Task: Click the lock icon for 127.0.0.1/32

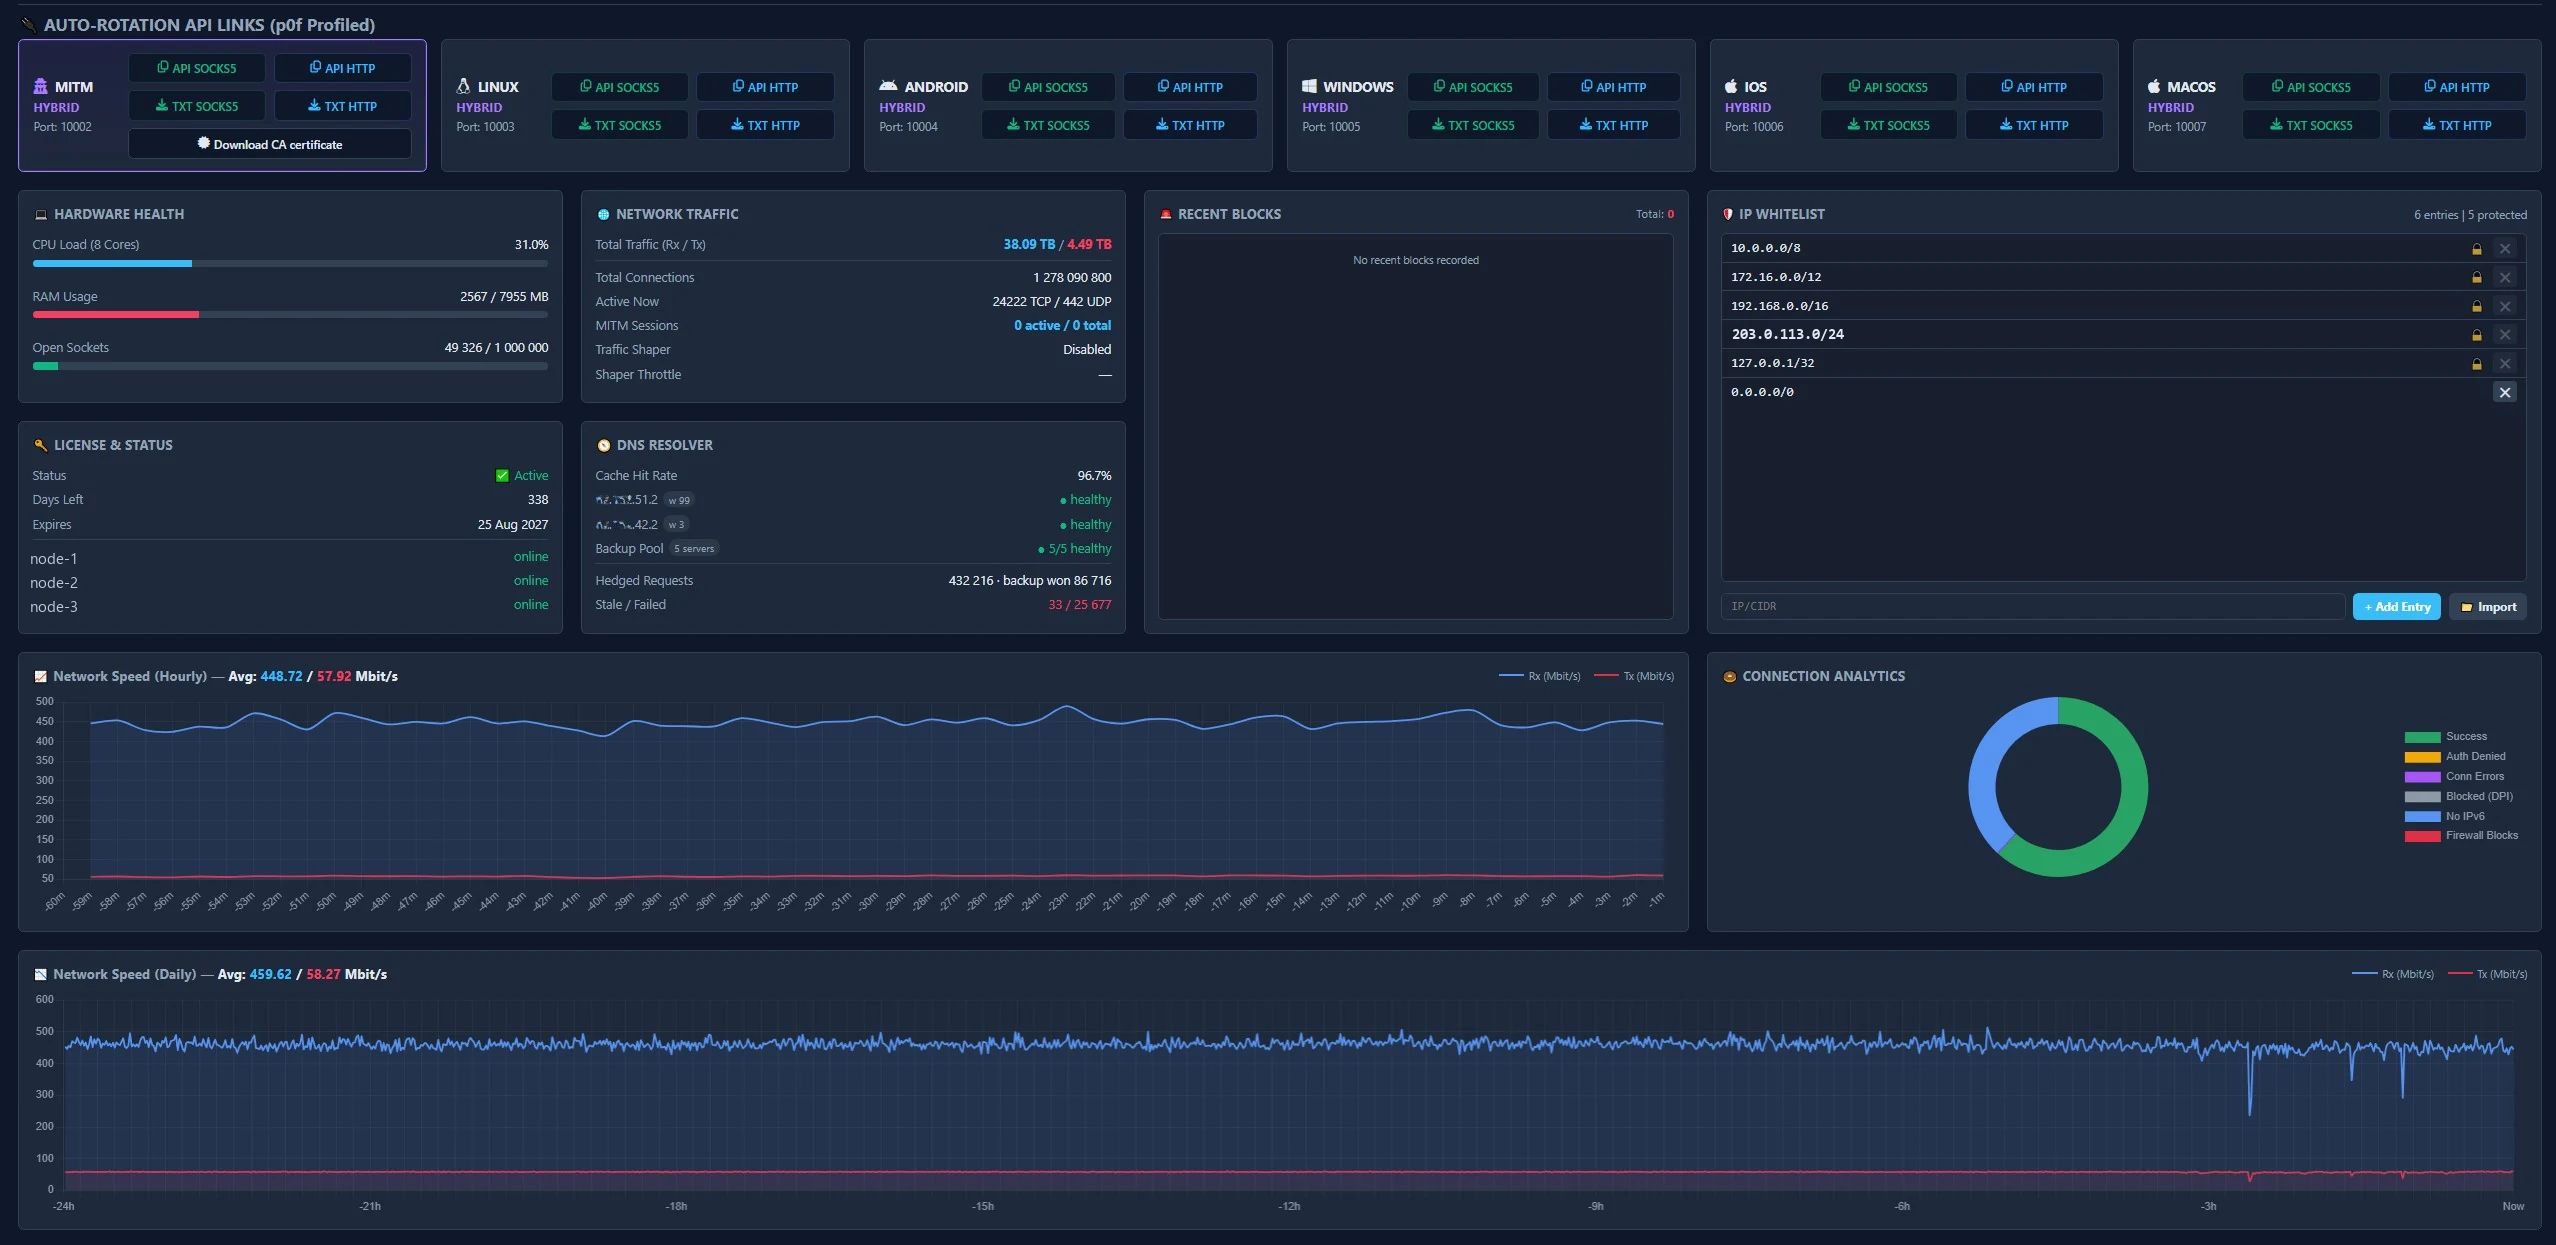Action: tap(2477, 364)
